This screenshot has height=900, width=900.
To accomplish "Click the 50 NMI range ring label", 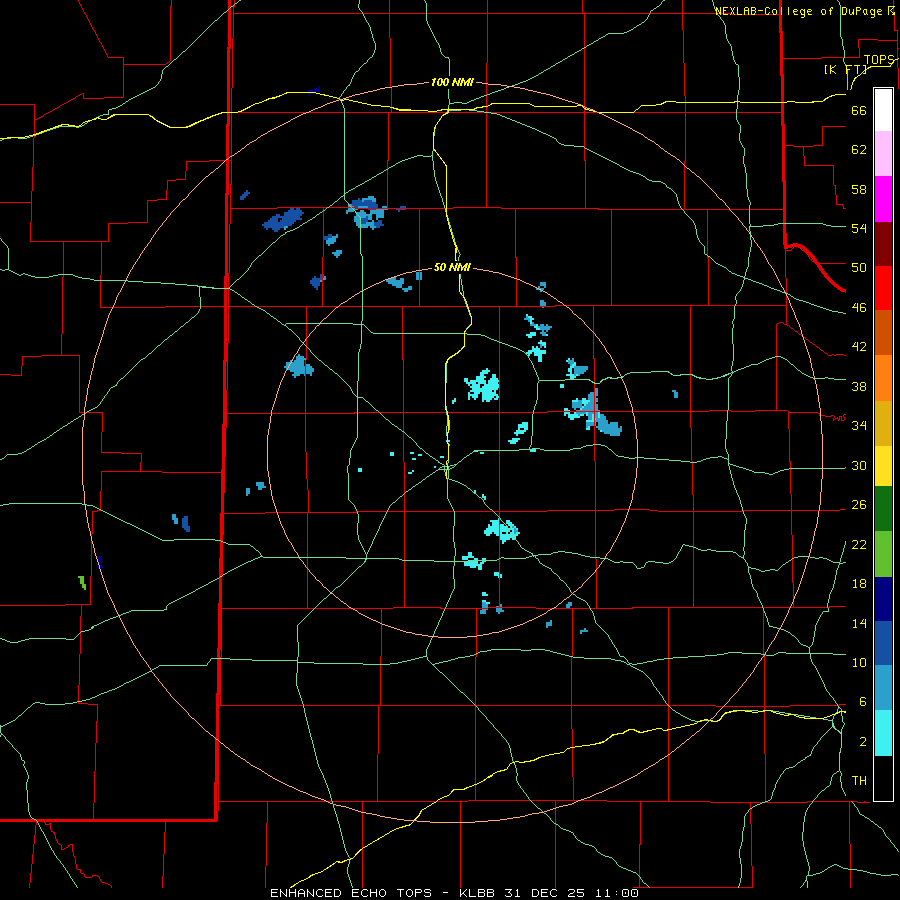I will pyautogui.click(x=452, y=267).
